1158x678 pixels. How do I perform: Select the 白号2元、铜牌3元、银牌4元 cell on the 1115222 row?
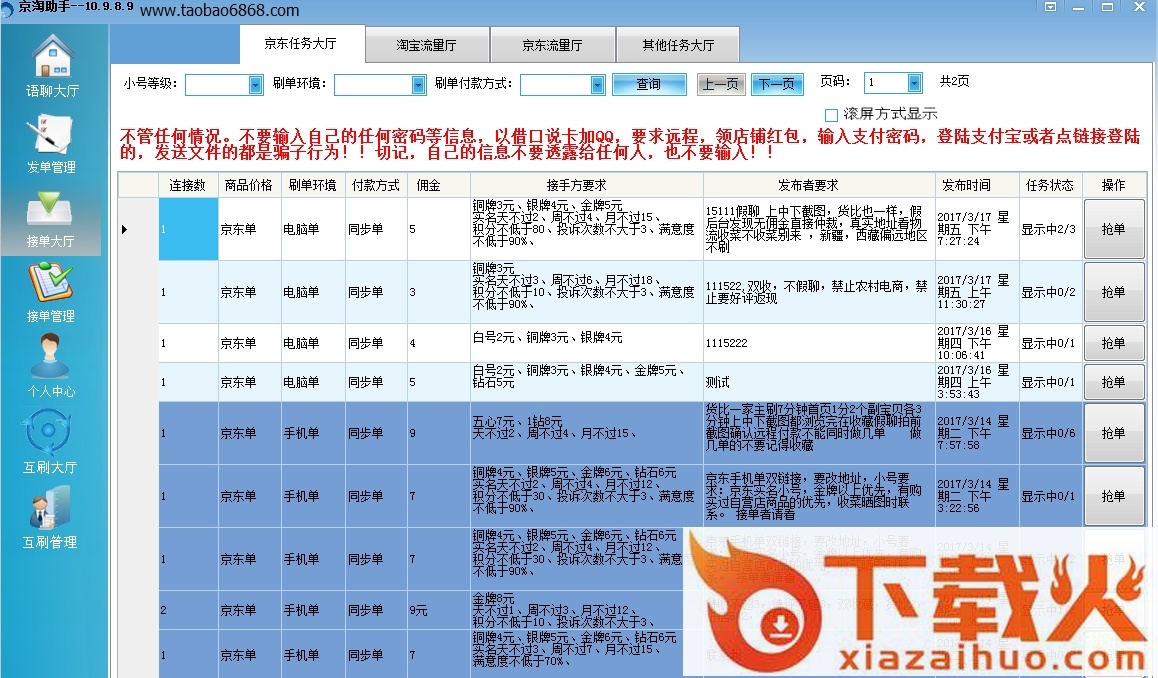(586, 343)
